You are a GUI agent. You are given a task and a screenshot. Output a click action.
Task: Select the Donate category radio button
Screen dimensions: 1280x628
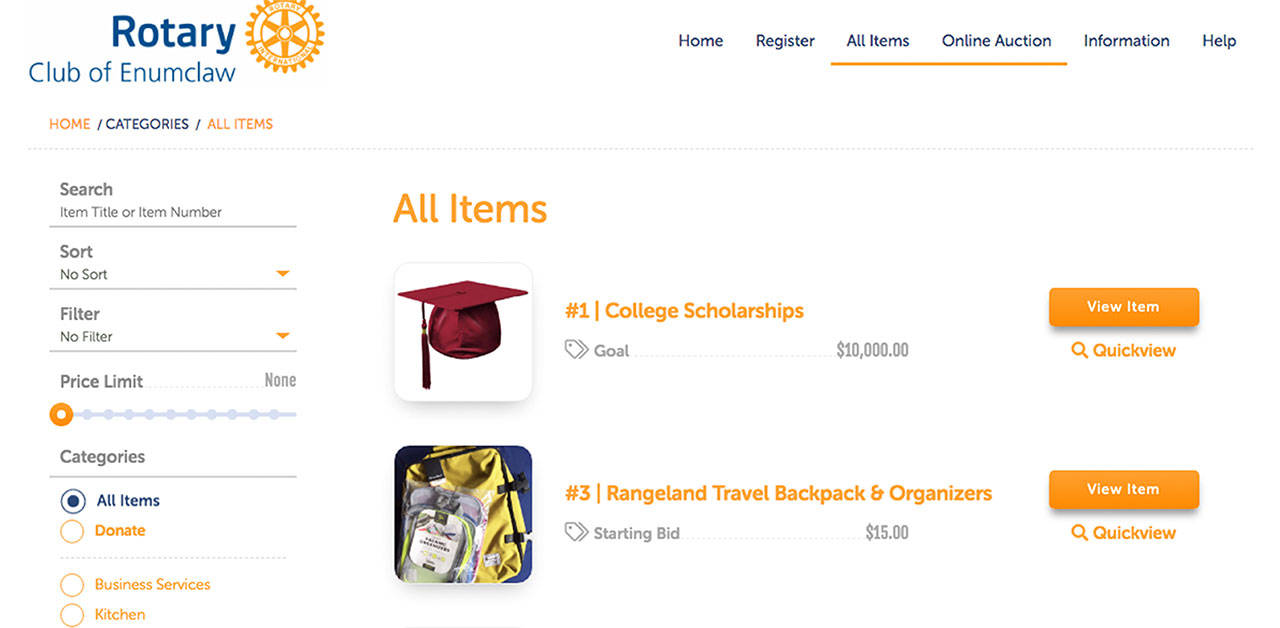[x=73, y=531]
